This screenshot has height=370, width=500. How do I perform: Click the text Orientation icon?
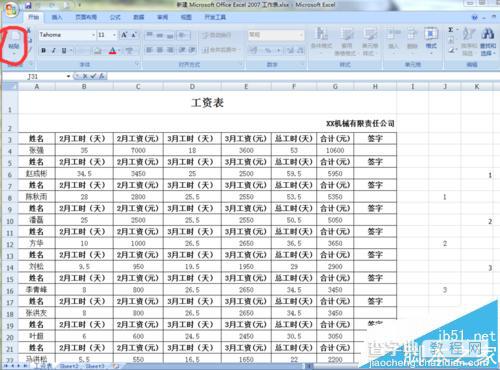pos(183,35)
